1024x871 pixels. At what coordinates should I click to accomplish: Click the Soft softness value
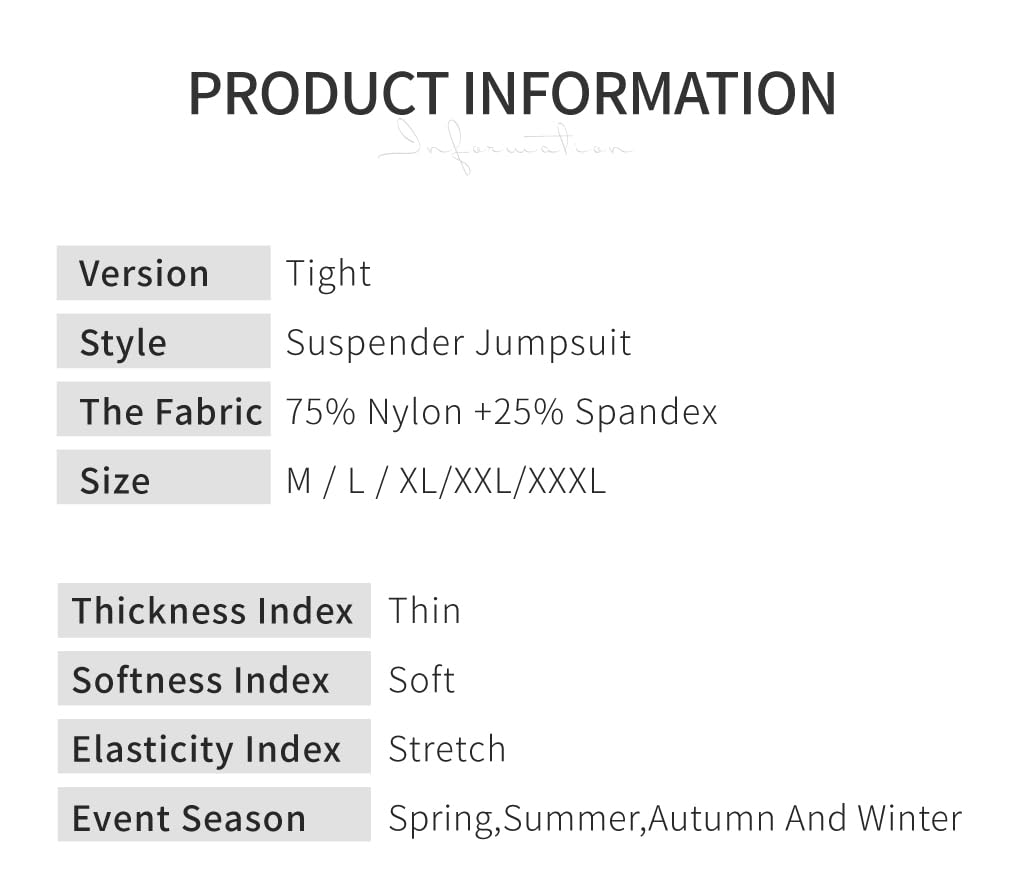pos(421,680)
